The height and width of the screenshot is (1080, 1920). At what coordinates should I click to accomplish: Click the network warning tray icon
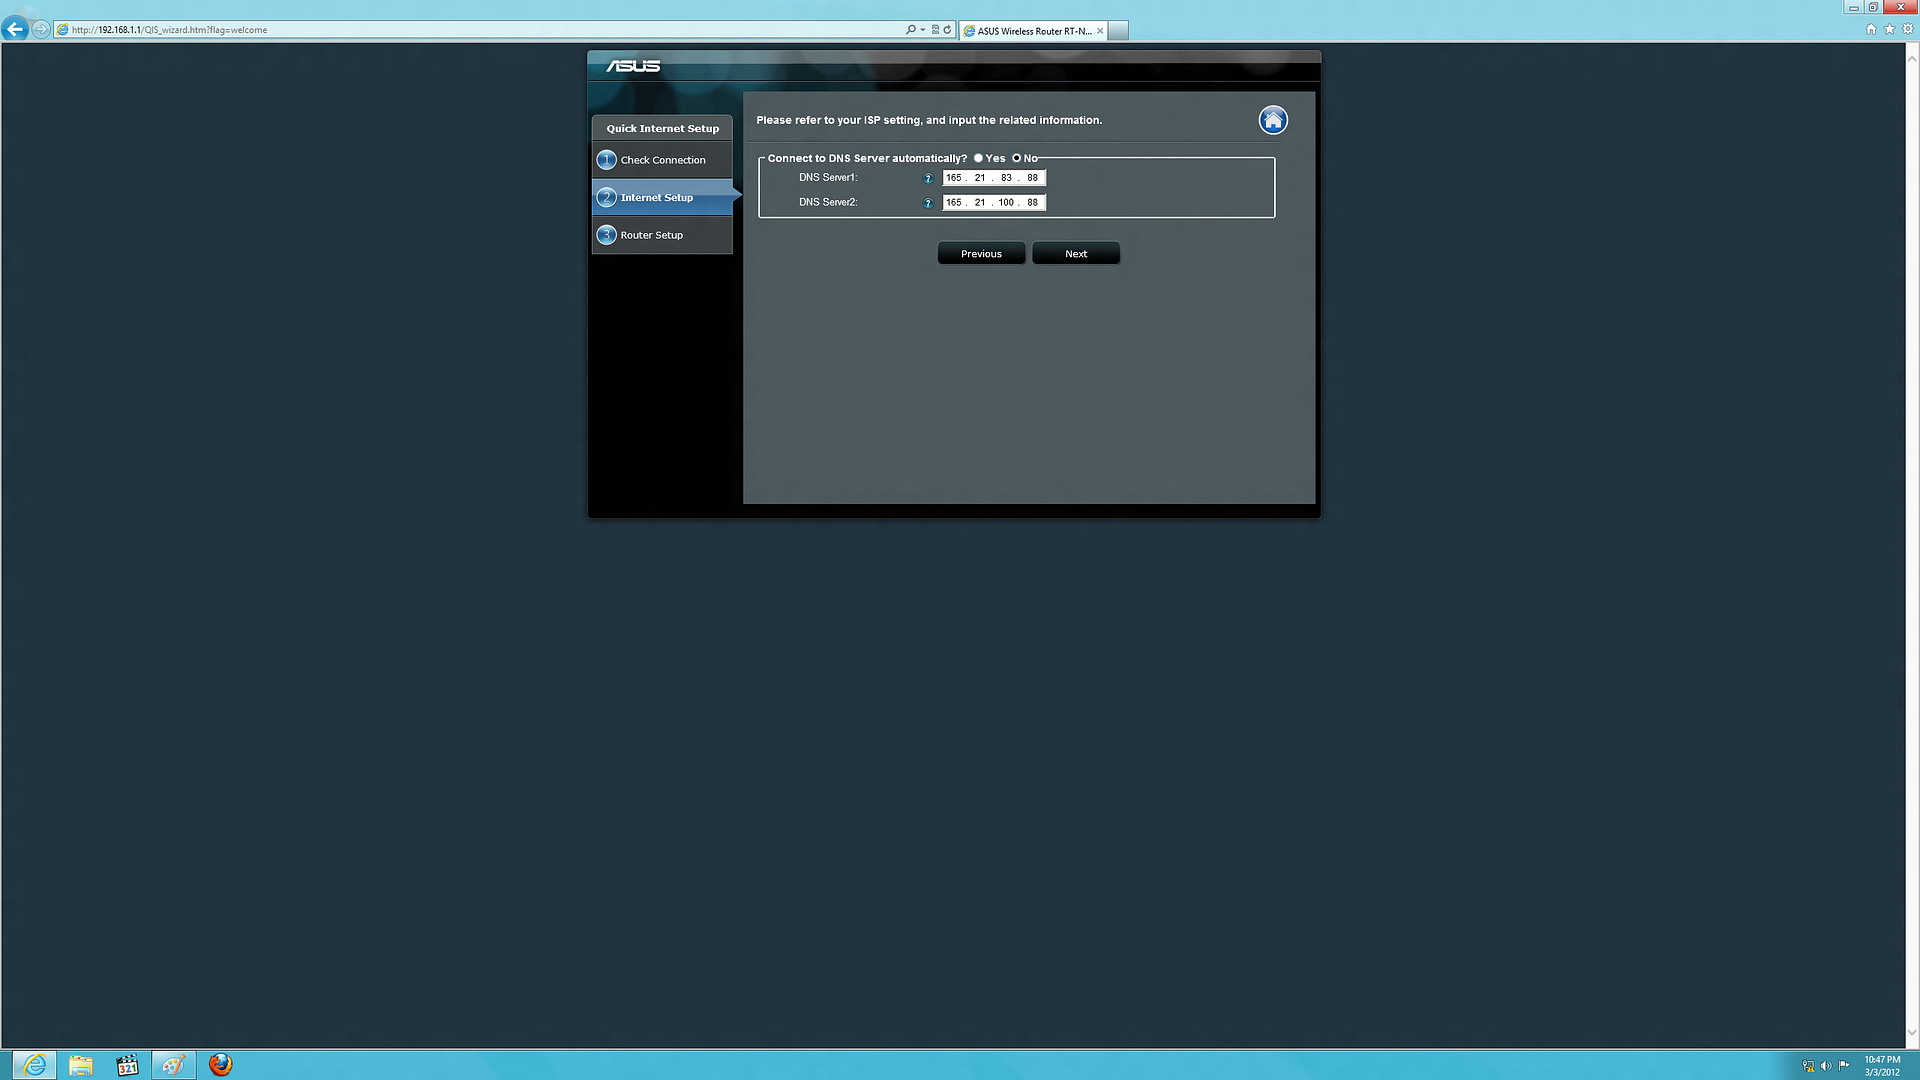point(1807,1066)
